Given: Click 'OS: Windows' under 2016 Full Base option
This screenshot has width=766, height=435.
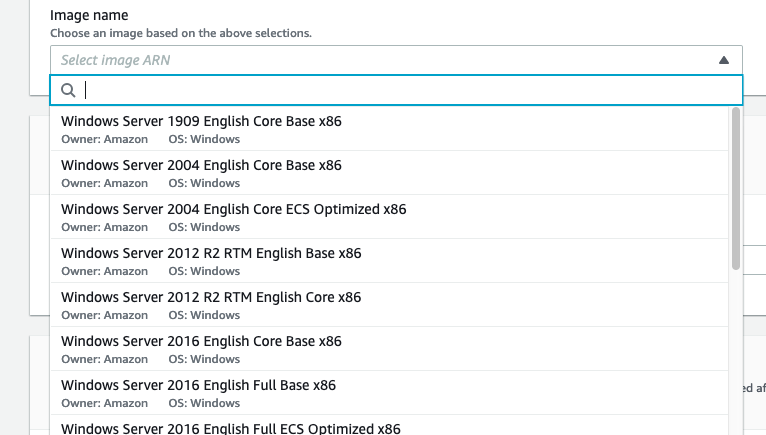Looking at the screenshot, I should [204, 403].
